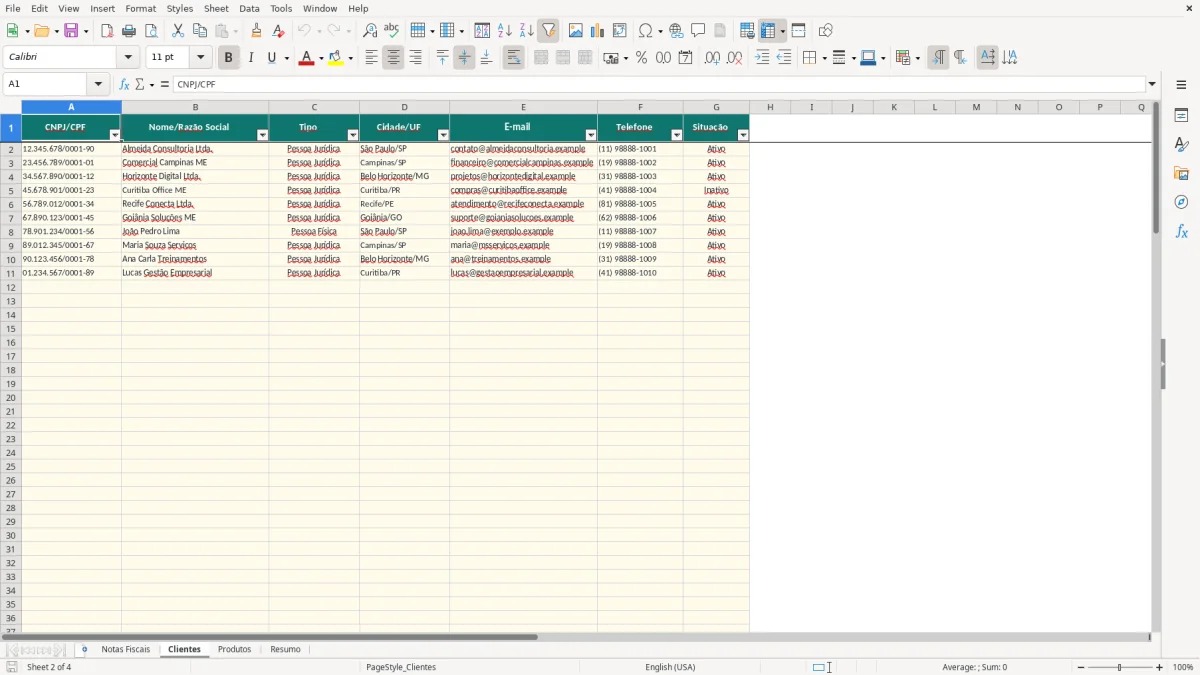Cut selection with the scissors icon
Image resolution: width=1200 pixels, height=675 pixels.
click(178, 31)
